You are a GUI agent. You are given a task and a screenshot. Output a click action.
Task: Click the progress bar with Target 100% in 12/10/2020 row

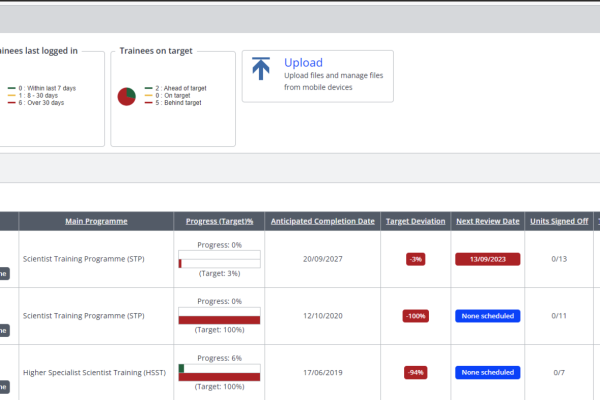tap(219, 316)
